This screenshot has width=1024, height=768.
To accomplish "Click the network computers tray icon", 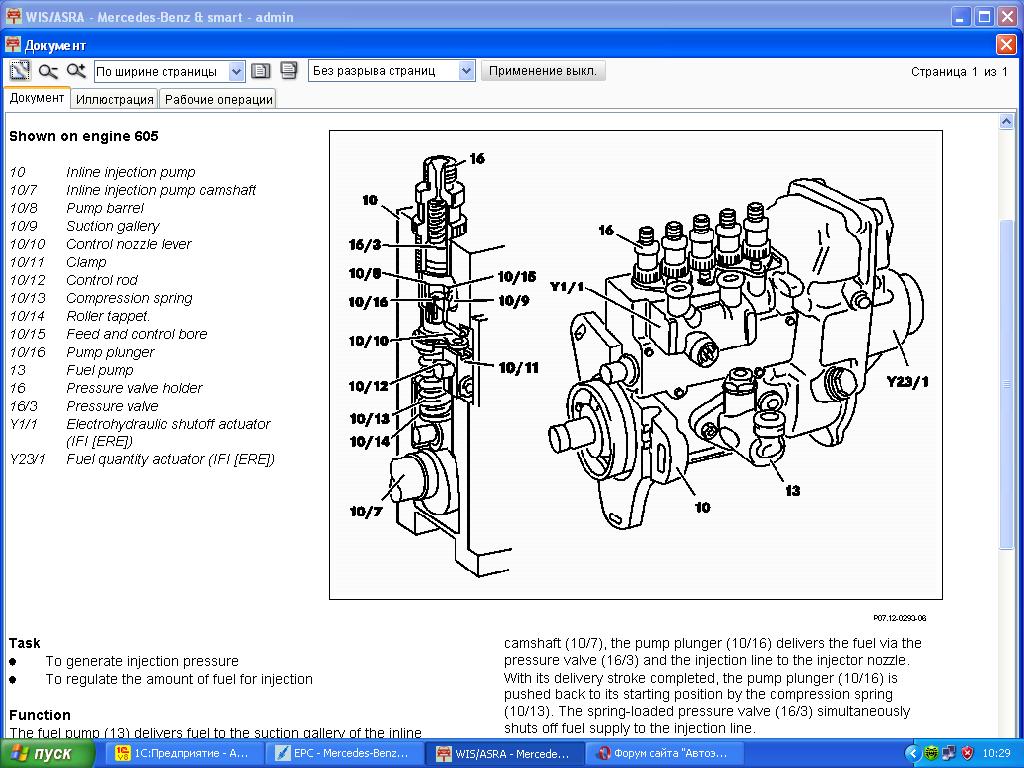I will point(949,754).
